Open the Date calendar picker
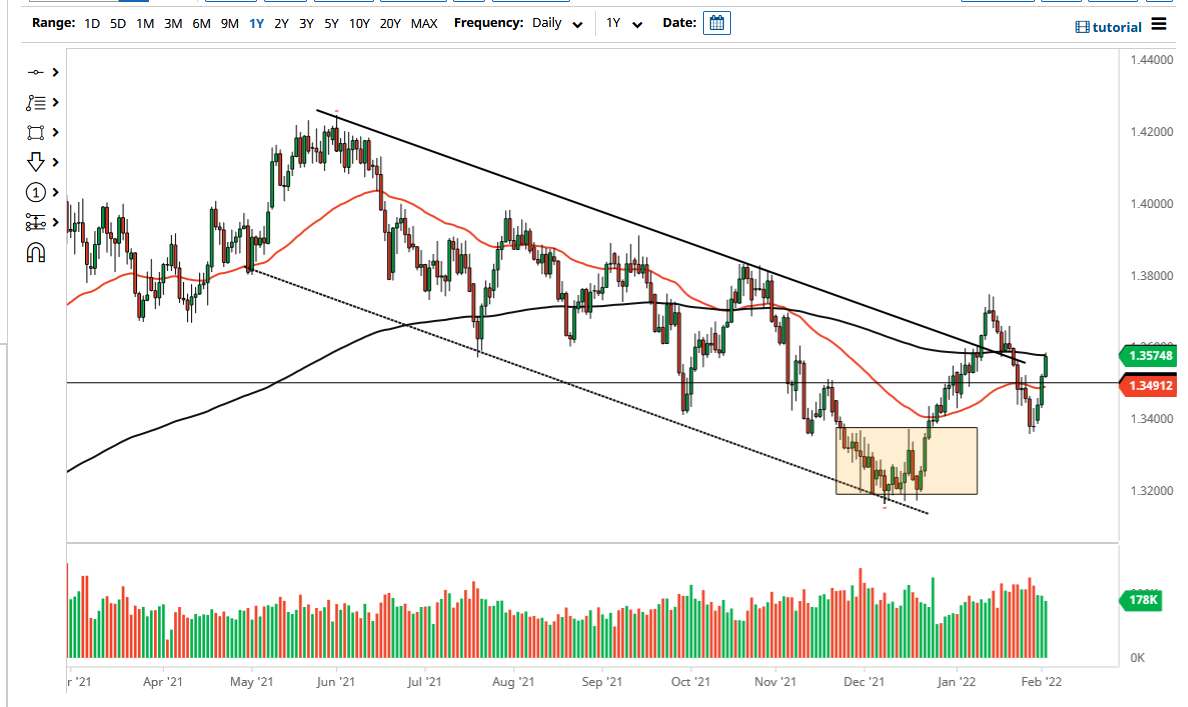The width and height of the screenshot is (1188, 707). 716,22
